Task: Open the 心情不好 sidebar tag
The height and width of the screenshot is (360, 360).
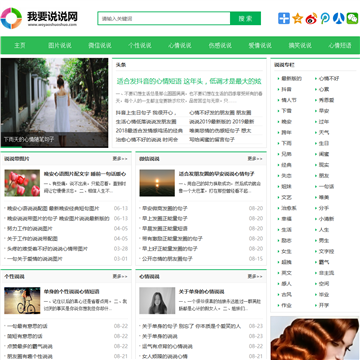Action: [329, 79]
